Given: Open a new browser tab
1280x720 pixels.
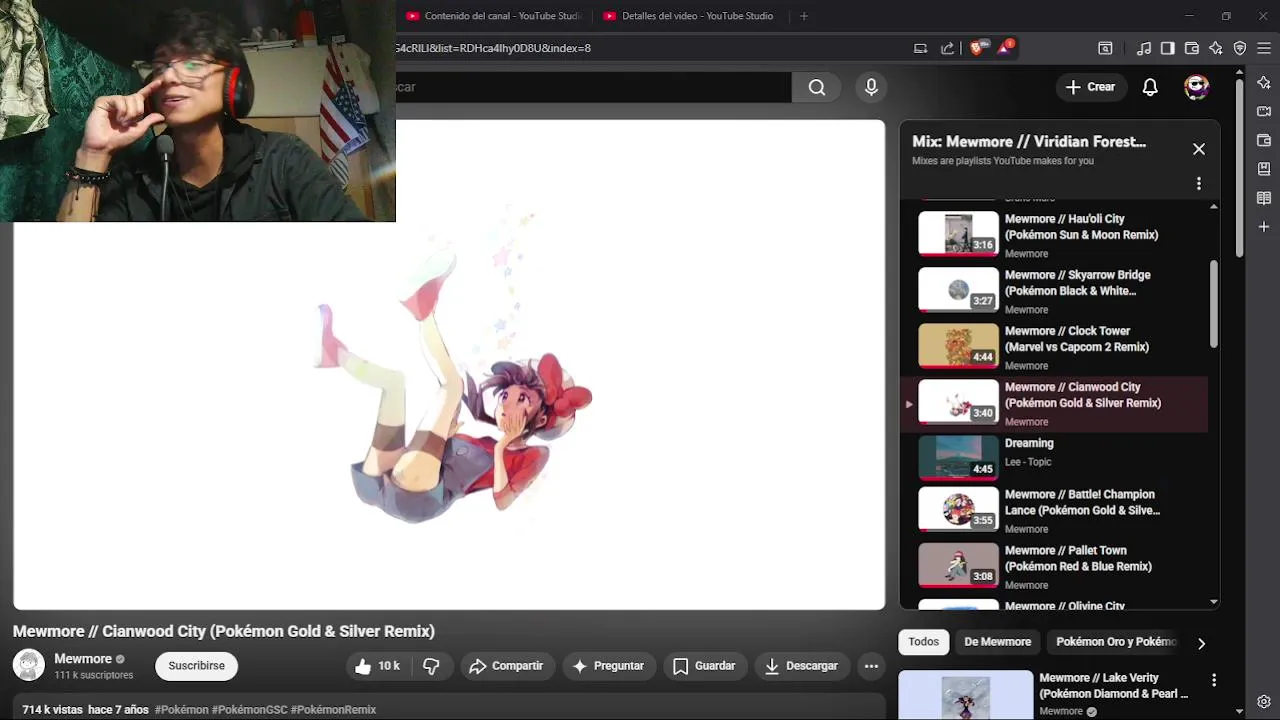Looking at the screenshot, I should [804, 16].
